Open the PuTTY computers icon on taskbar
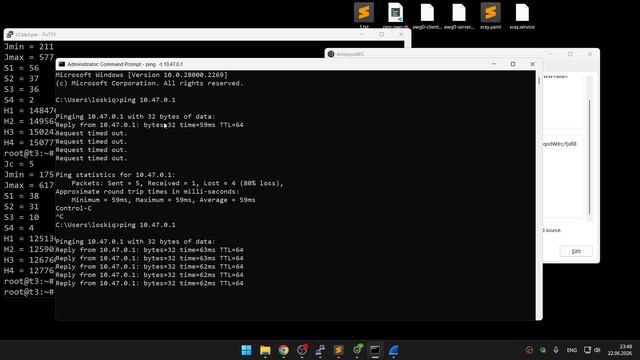This screenshot has width=640, height=360. pos(320,350)
